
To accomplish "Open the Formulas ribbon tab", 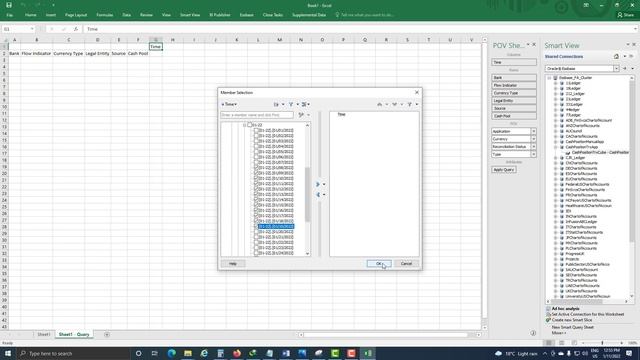I will tap(104, 15).
